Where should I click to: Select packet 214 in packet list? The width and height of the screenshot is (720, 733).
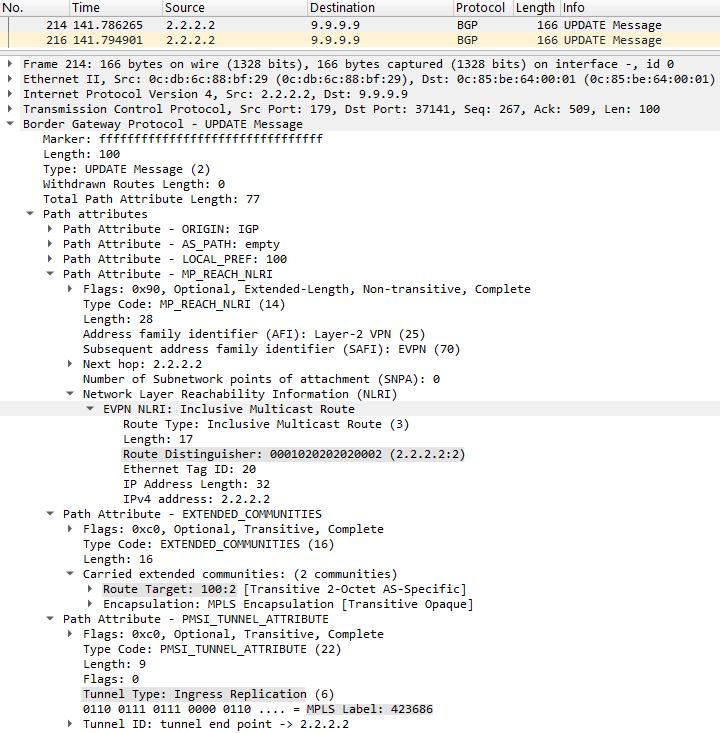[x=360, y=25]
